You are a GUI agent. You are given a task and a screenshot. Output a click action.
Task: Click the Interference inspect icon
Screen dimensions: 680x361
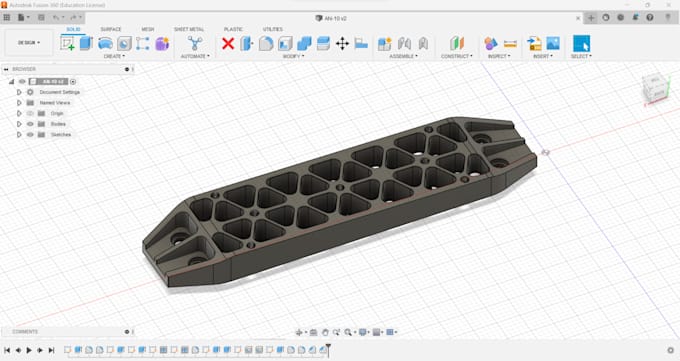[x=491, y=43]
